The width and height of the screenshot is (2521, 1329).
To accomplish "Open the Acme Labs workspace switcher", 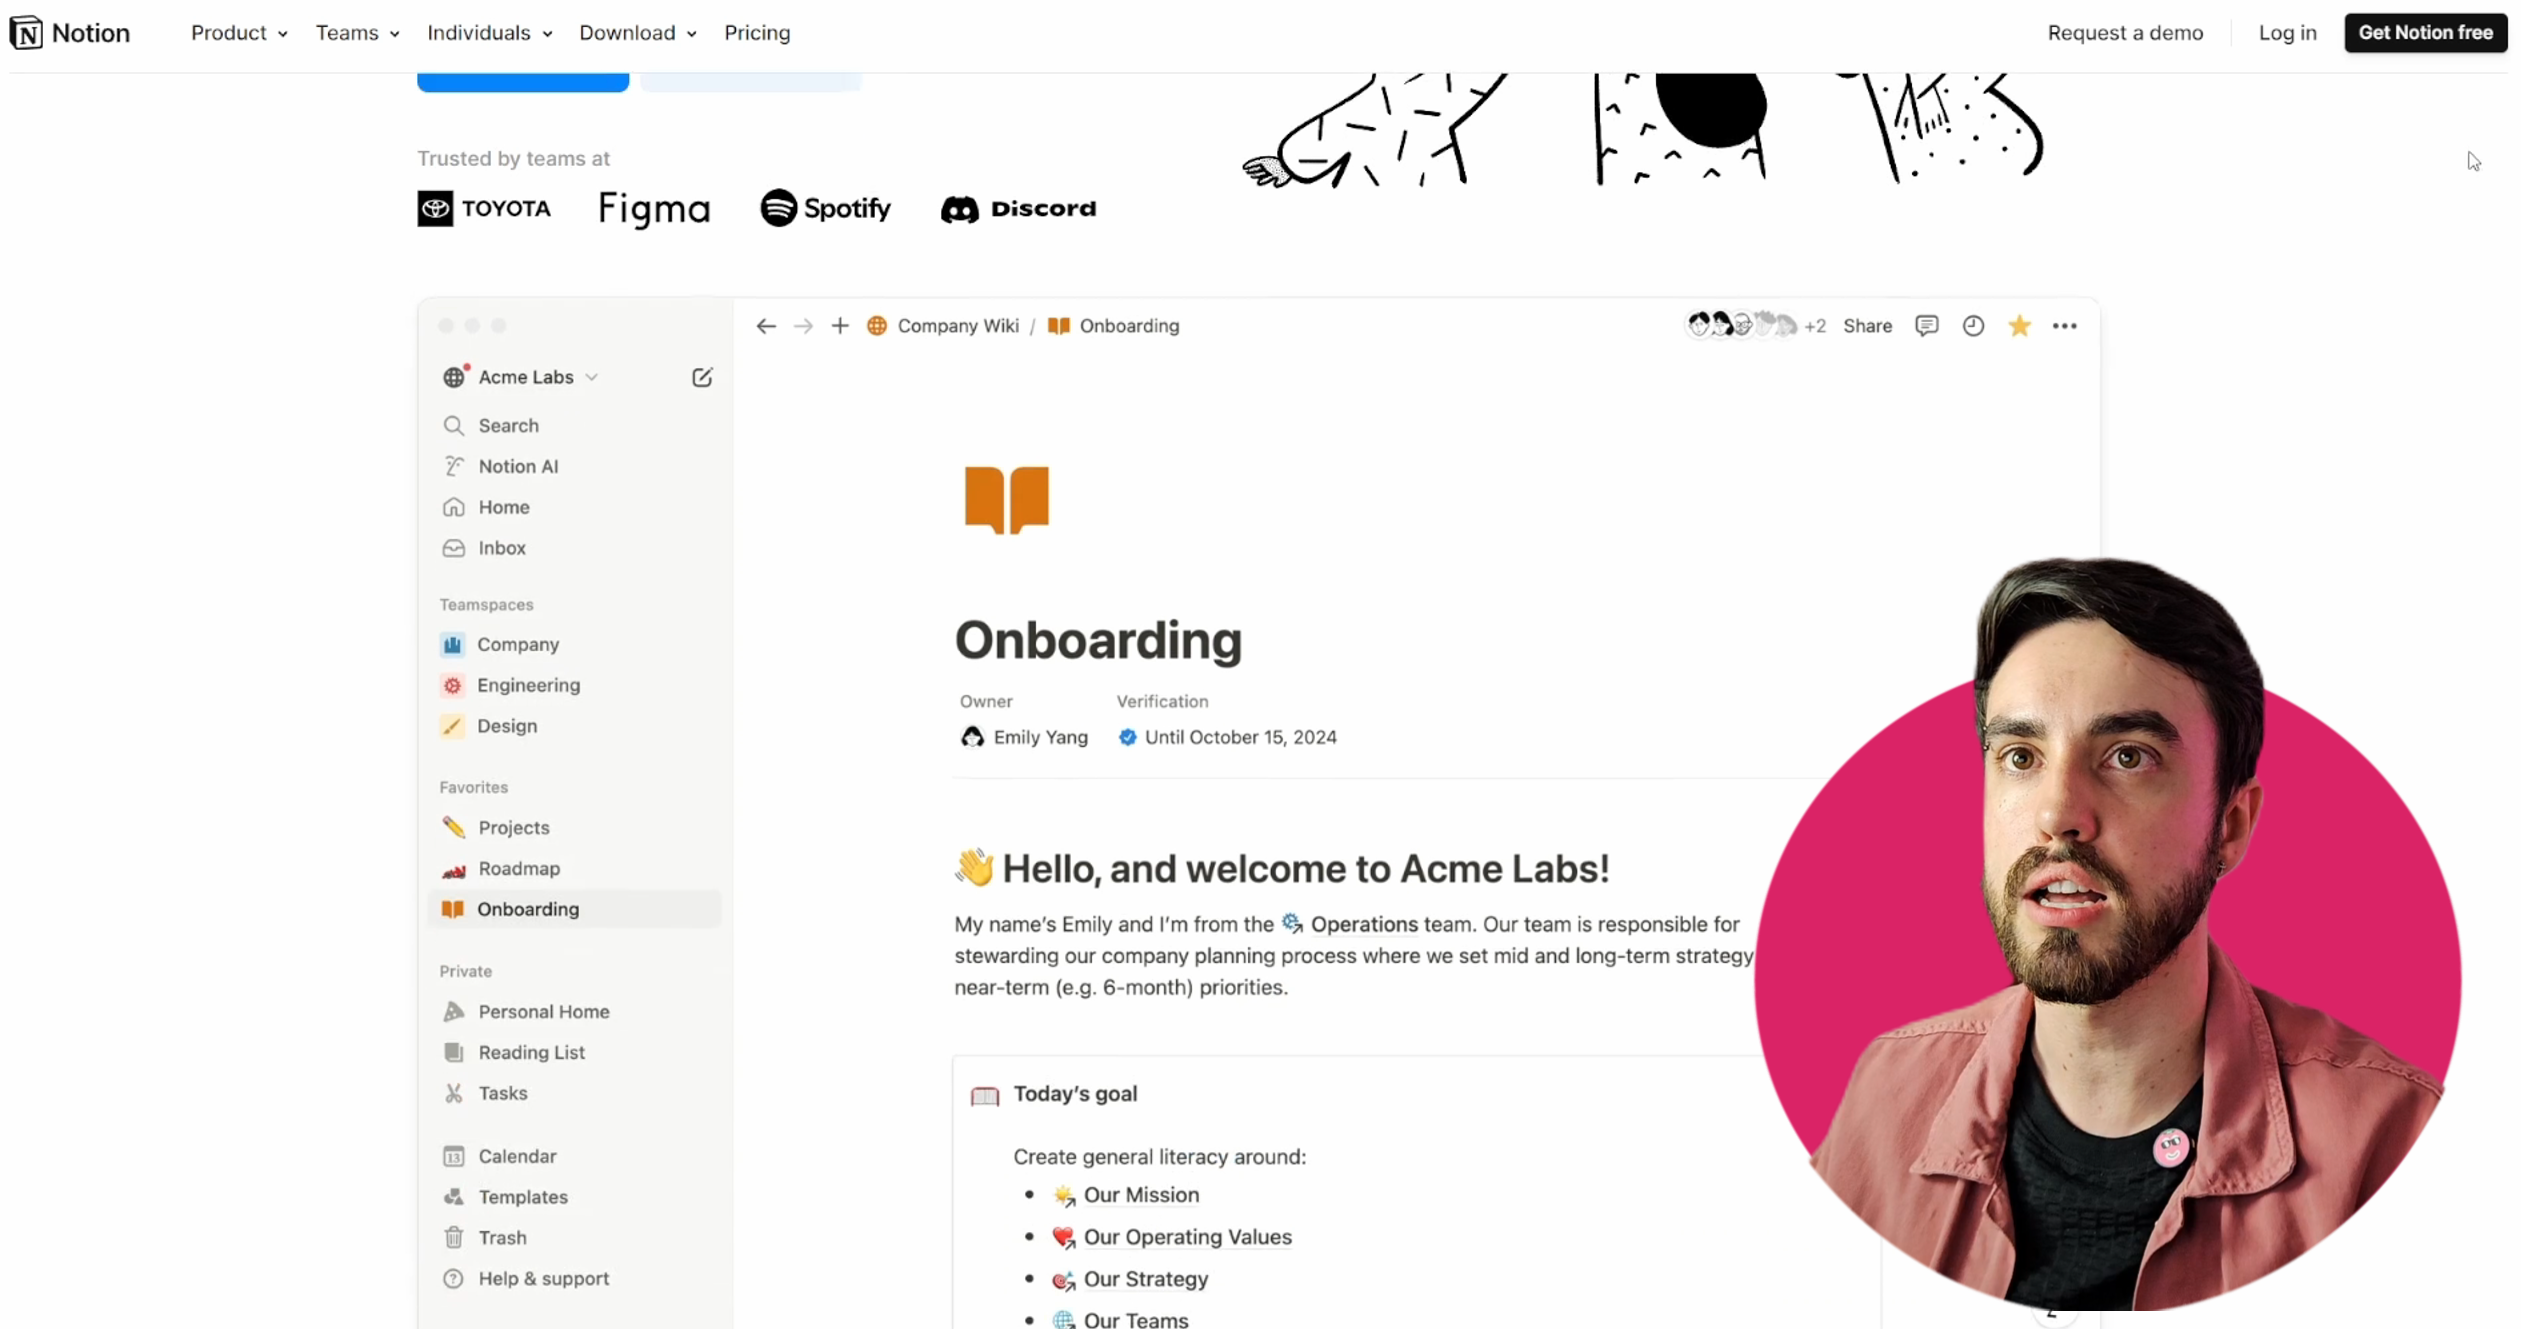I will pos(523,377).
